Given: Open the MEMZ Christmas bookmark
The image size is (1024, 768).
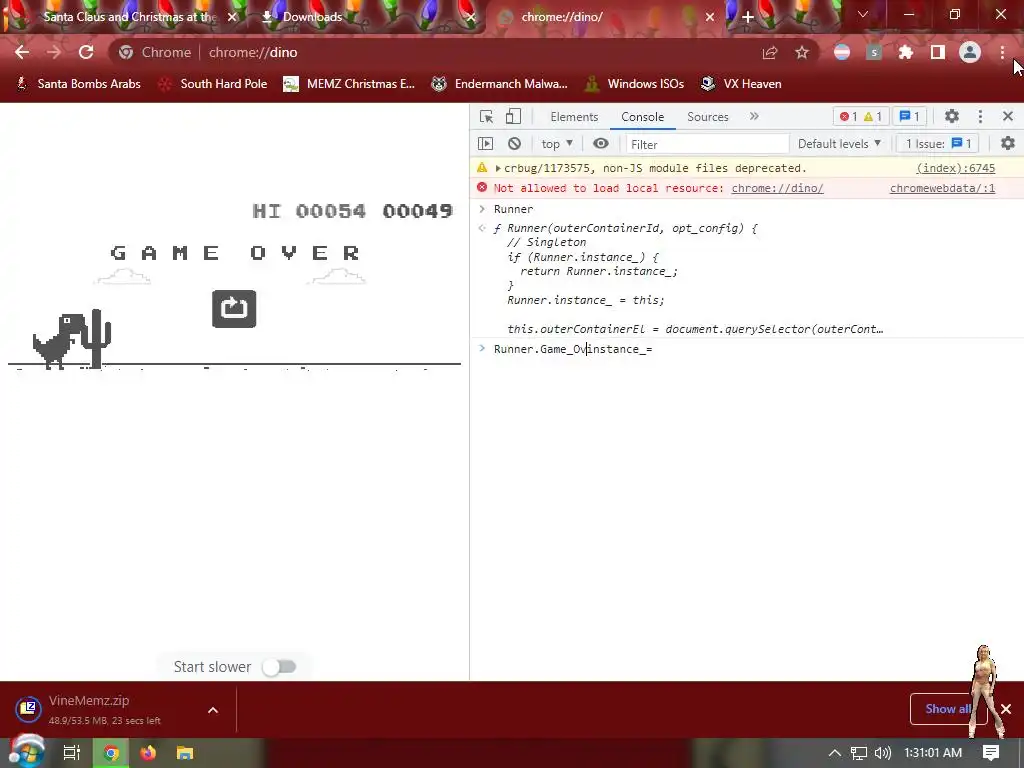Looking at the screenshot, I should (x=349, y=84).
